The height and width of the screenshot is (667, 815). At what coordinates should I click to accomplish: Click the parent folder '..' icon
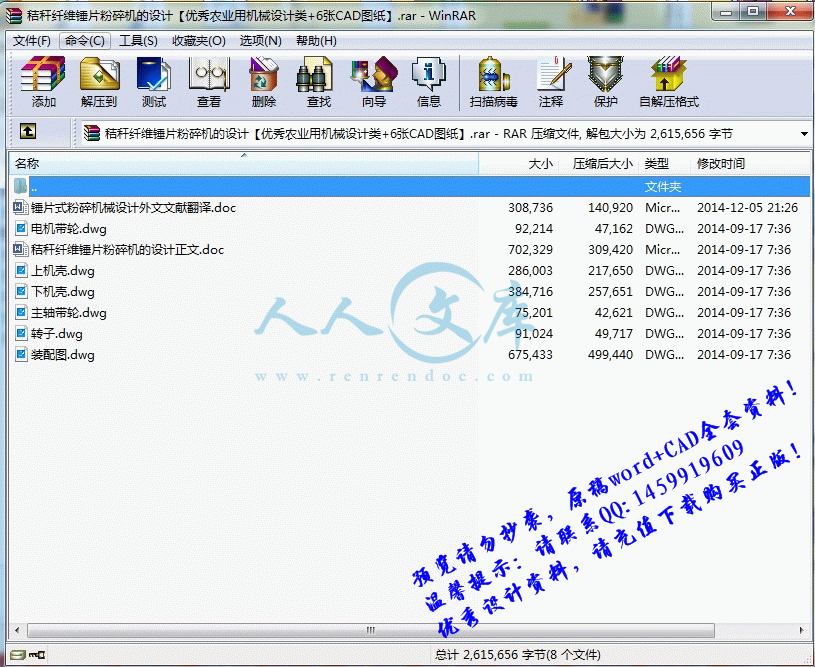coord(20,186)
